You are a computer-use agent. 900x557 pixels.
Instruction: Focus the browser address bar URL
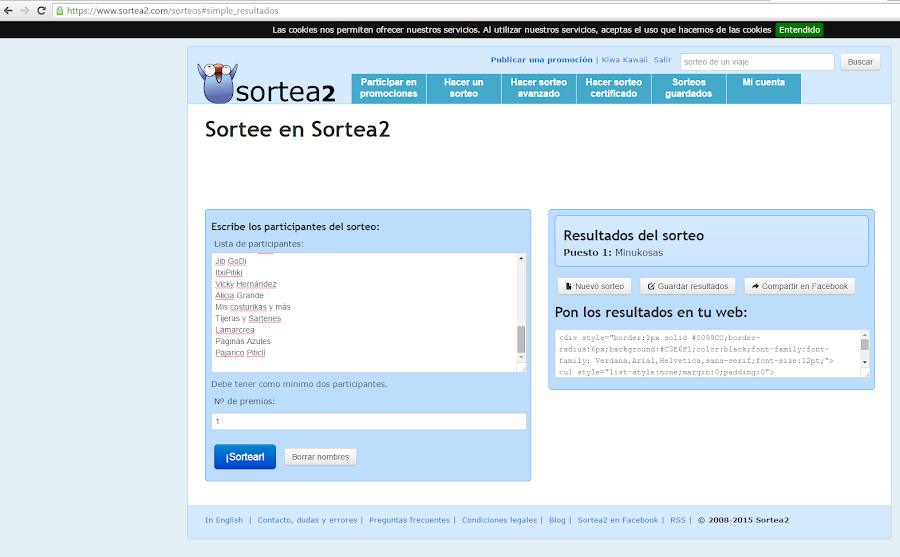(x=173, y=10)
